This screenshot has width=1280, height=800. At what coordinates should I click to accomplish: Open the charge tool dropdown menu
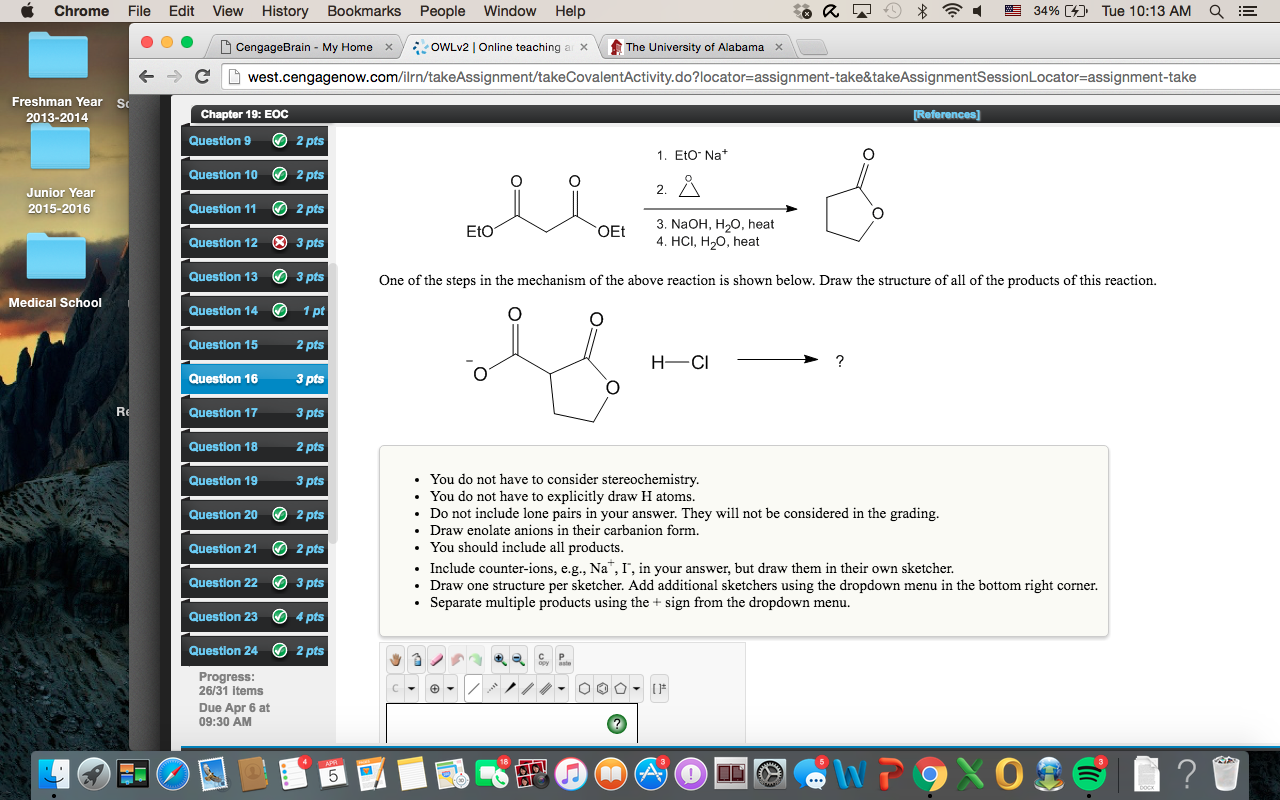[x=450, y=688]
